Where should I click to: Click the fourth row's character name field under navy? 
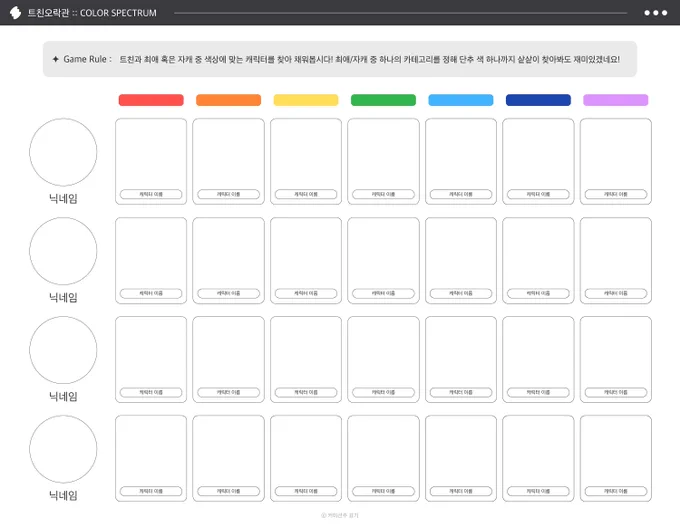[x=538, y=491]
